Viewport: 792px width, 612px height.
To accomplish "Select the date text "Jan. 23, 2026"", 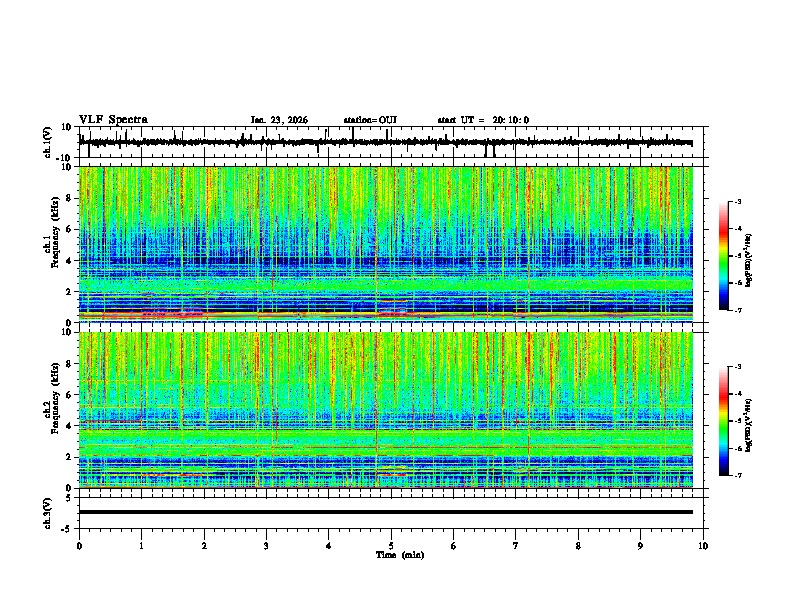I will [279, 120].
